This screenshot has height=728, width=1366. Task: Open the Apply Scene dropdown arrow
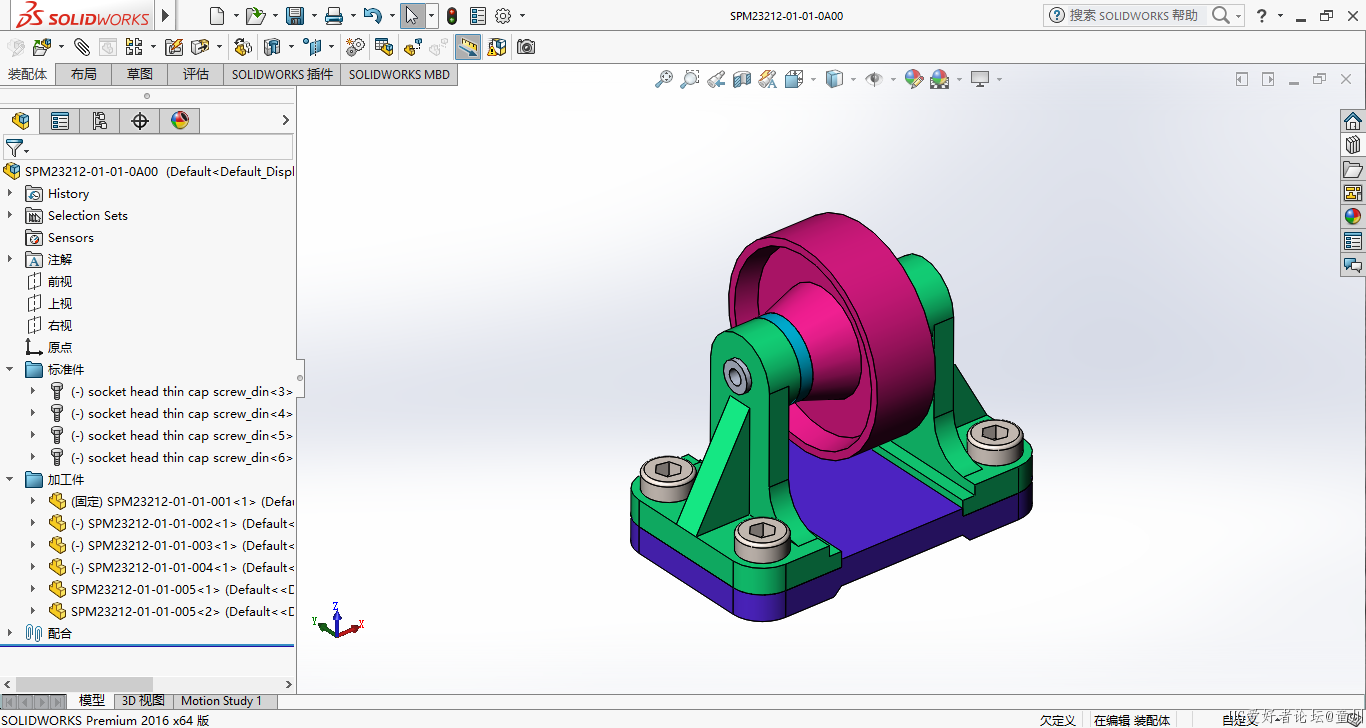(959, 79)
